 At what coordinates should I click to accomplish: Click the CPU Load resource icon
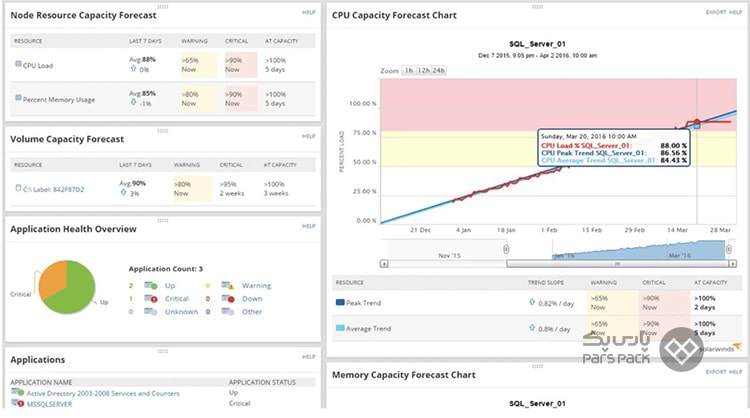18,64
